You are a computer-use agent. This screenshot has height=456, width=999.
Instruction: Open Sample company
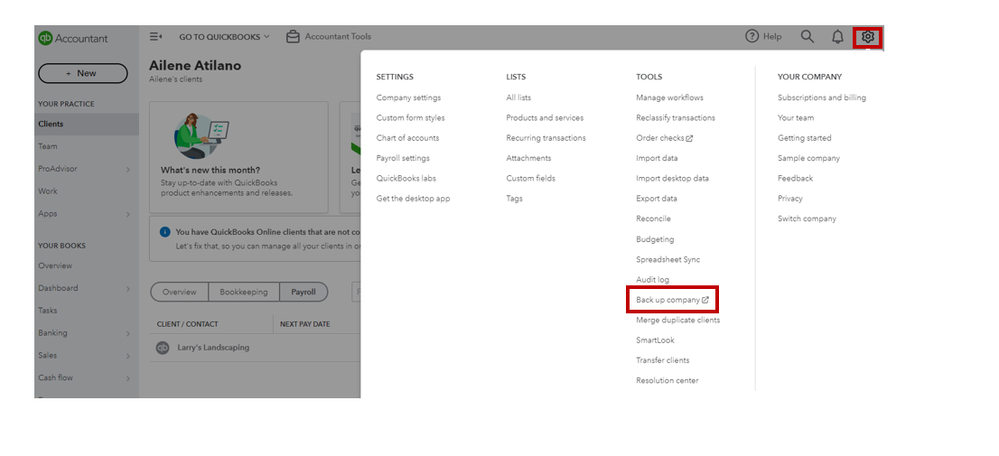pyautogui.click(x=809, y=158)
